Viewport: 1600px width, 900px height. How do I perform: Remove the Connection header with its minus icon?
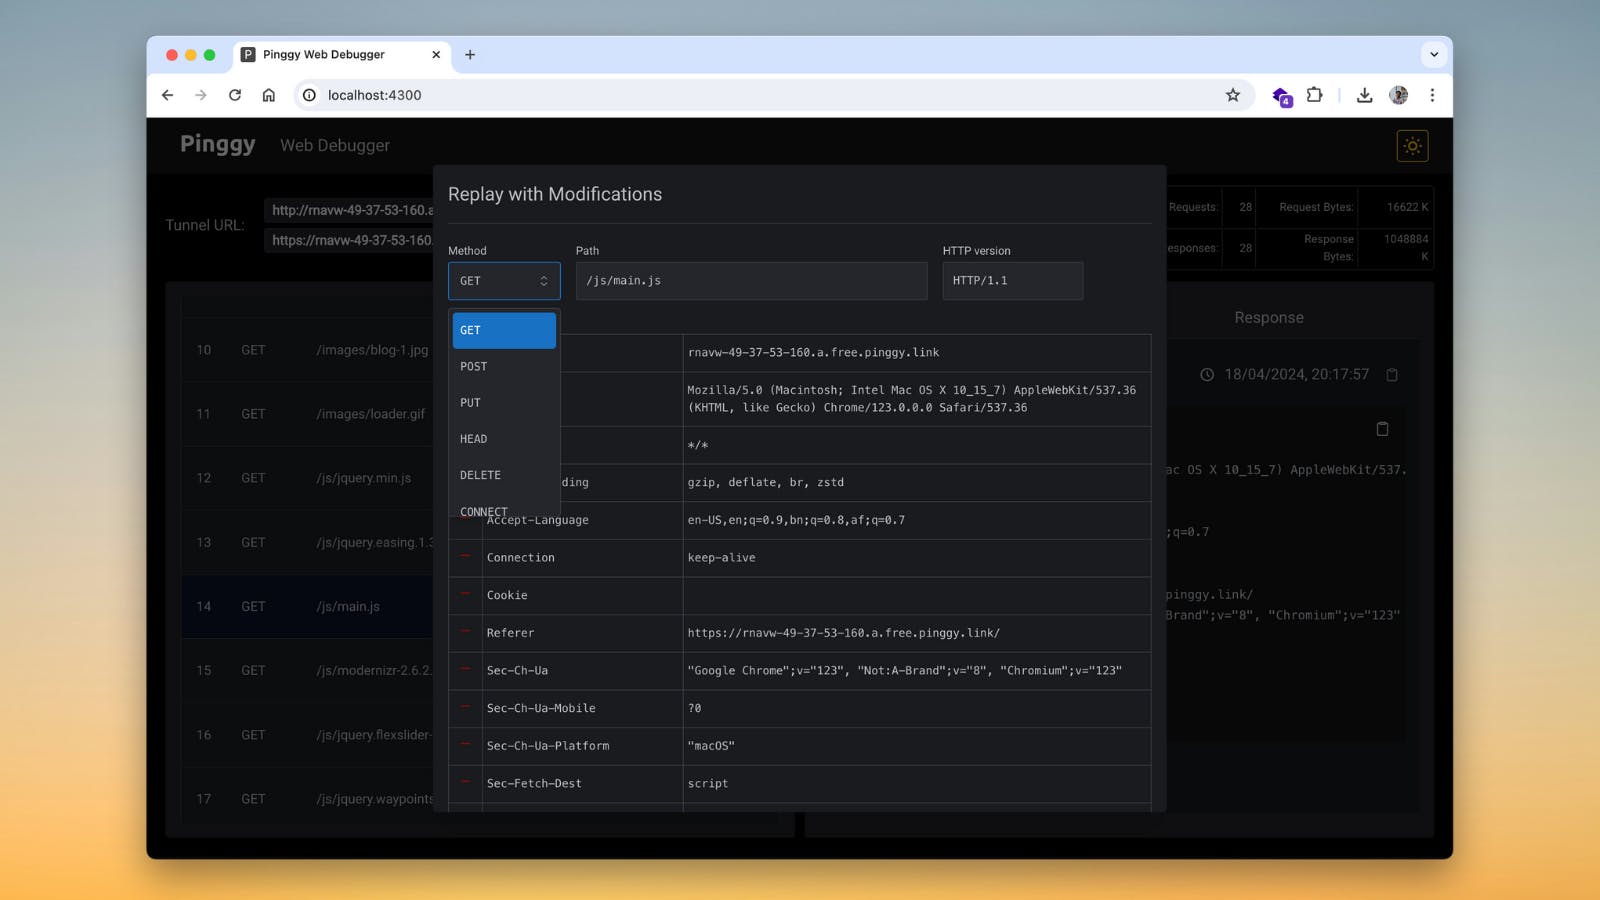465,556
